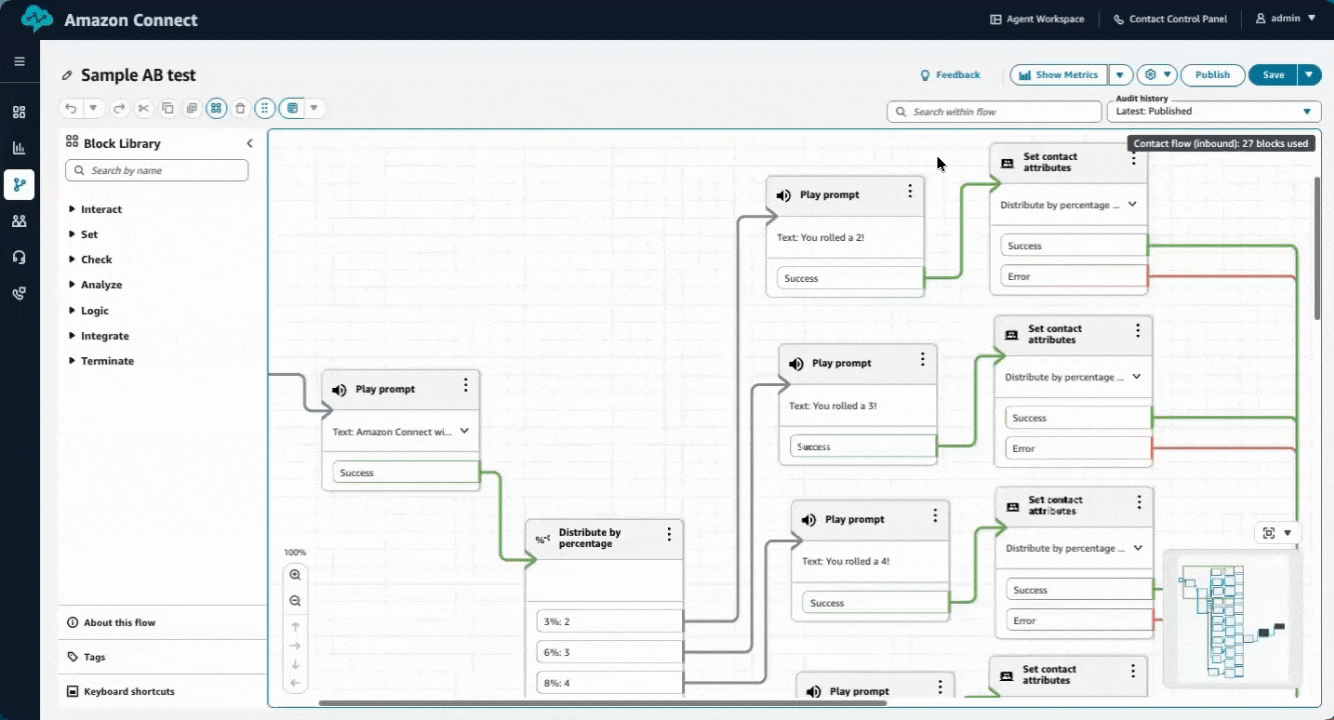Zoom in using the canvas magnifier control

point(295,574)
